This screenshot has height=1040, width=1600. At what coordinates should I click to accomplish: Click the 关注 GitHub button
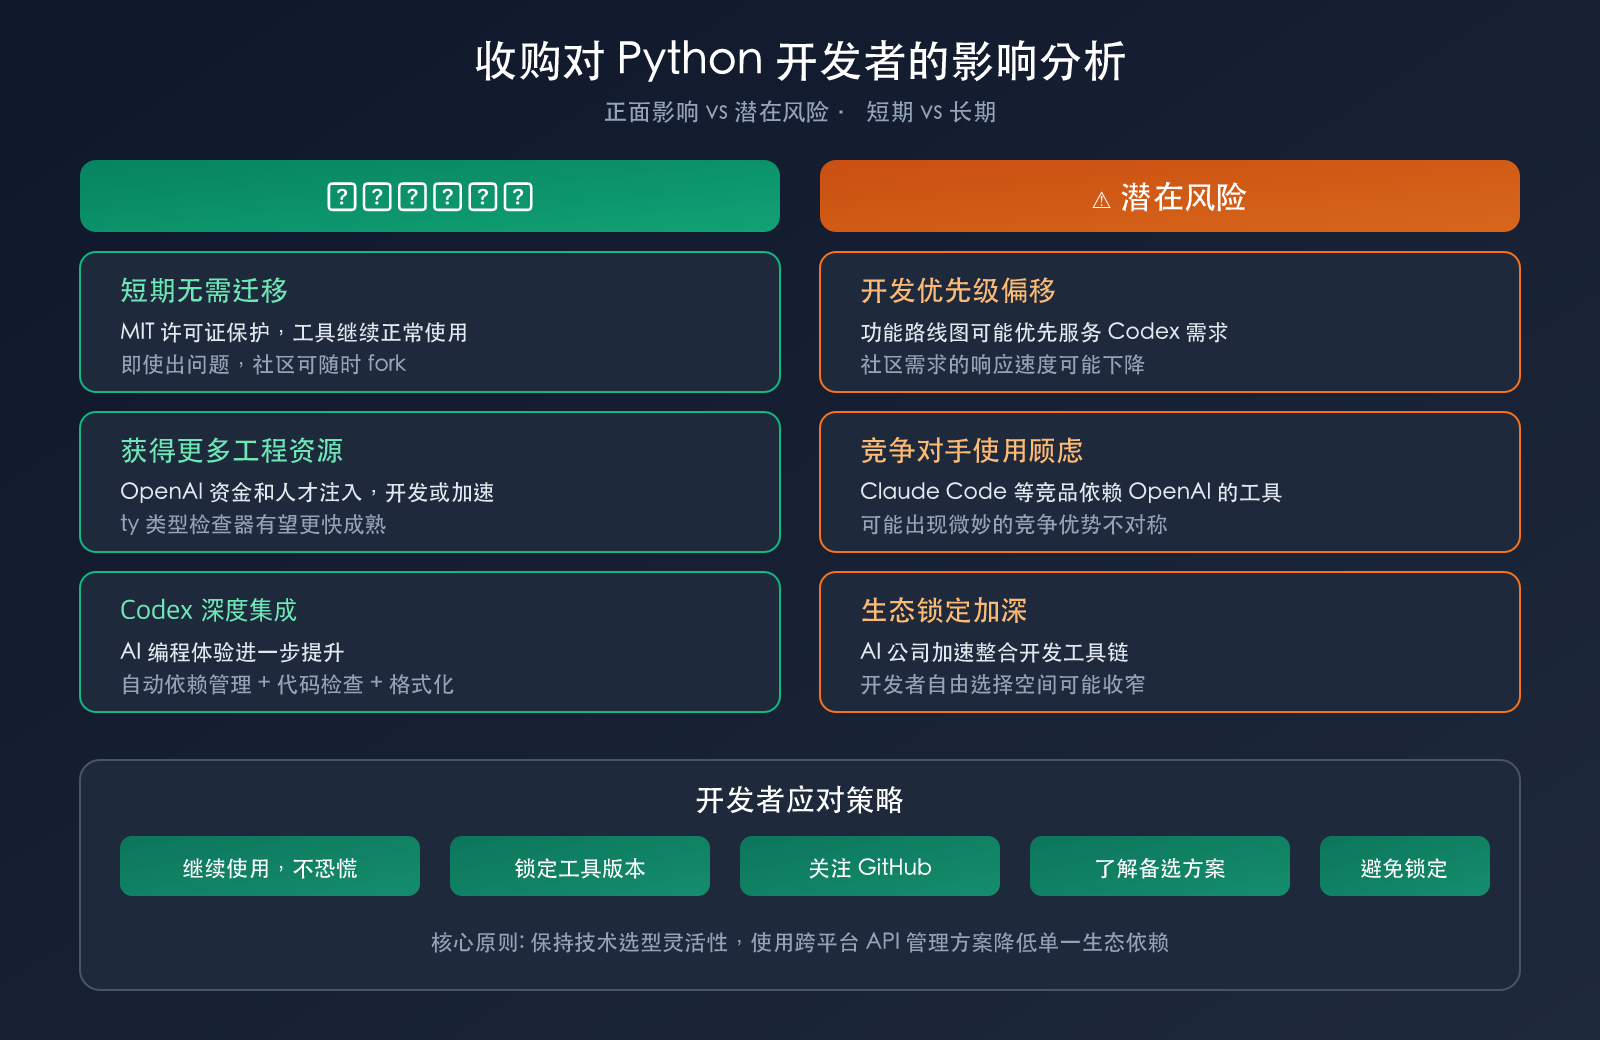click(x=869, y=866)
